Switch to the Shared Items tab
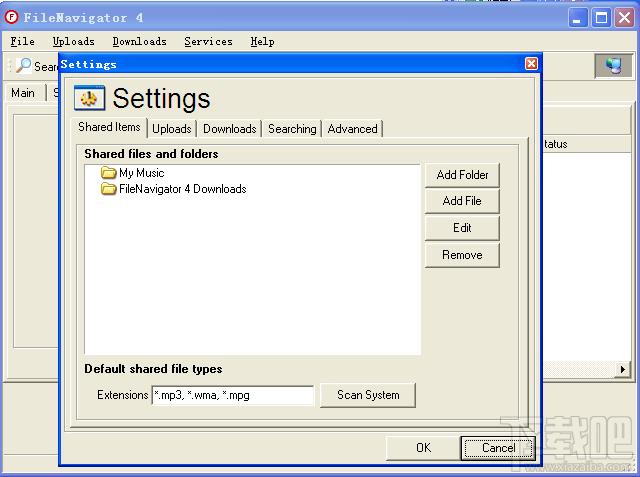The width and height of the screenshot is (640, 477). (x=109, y=127)
